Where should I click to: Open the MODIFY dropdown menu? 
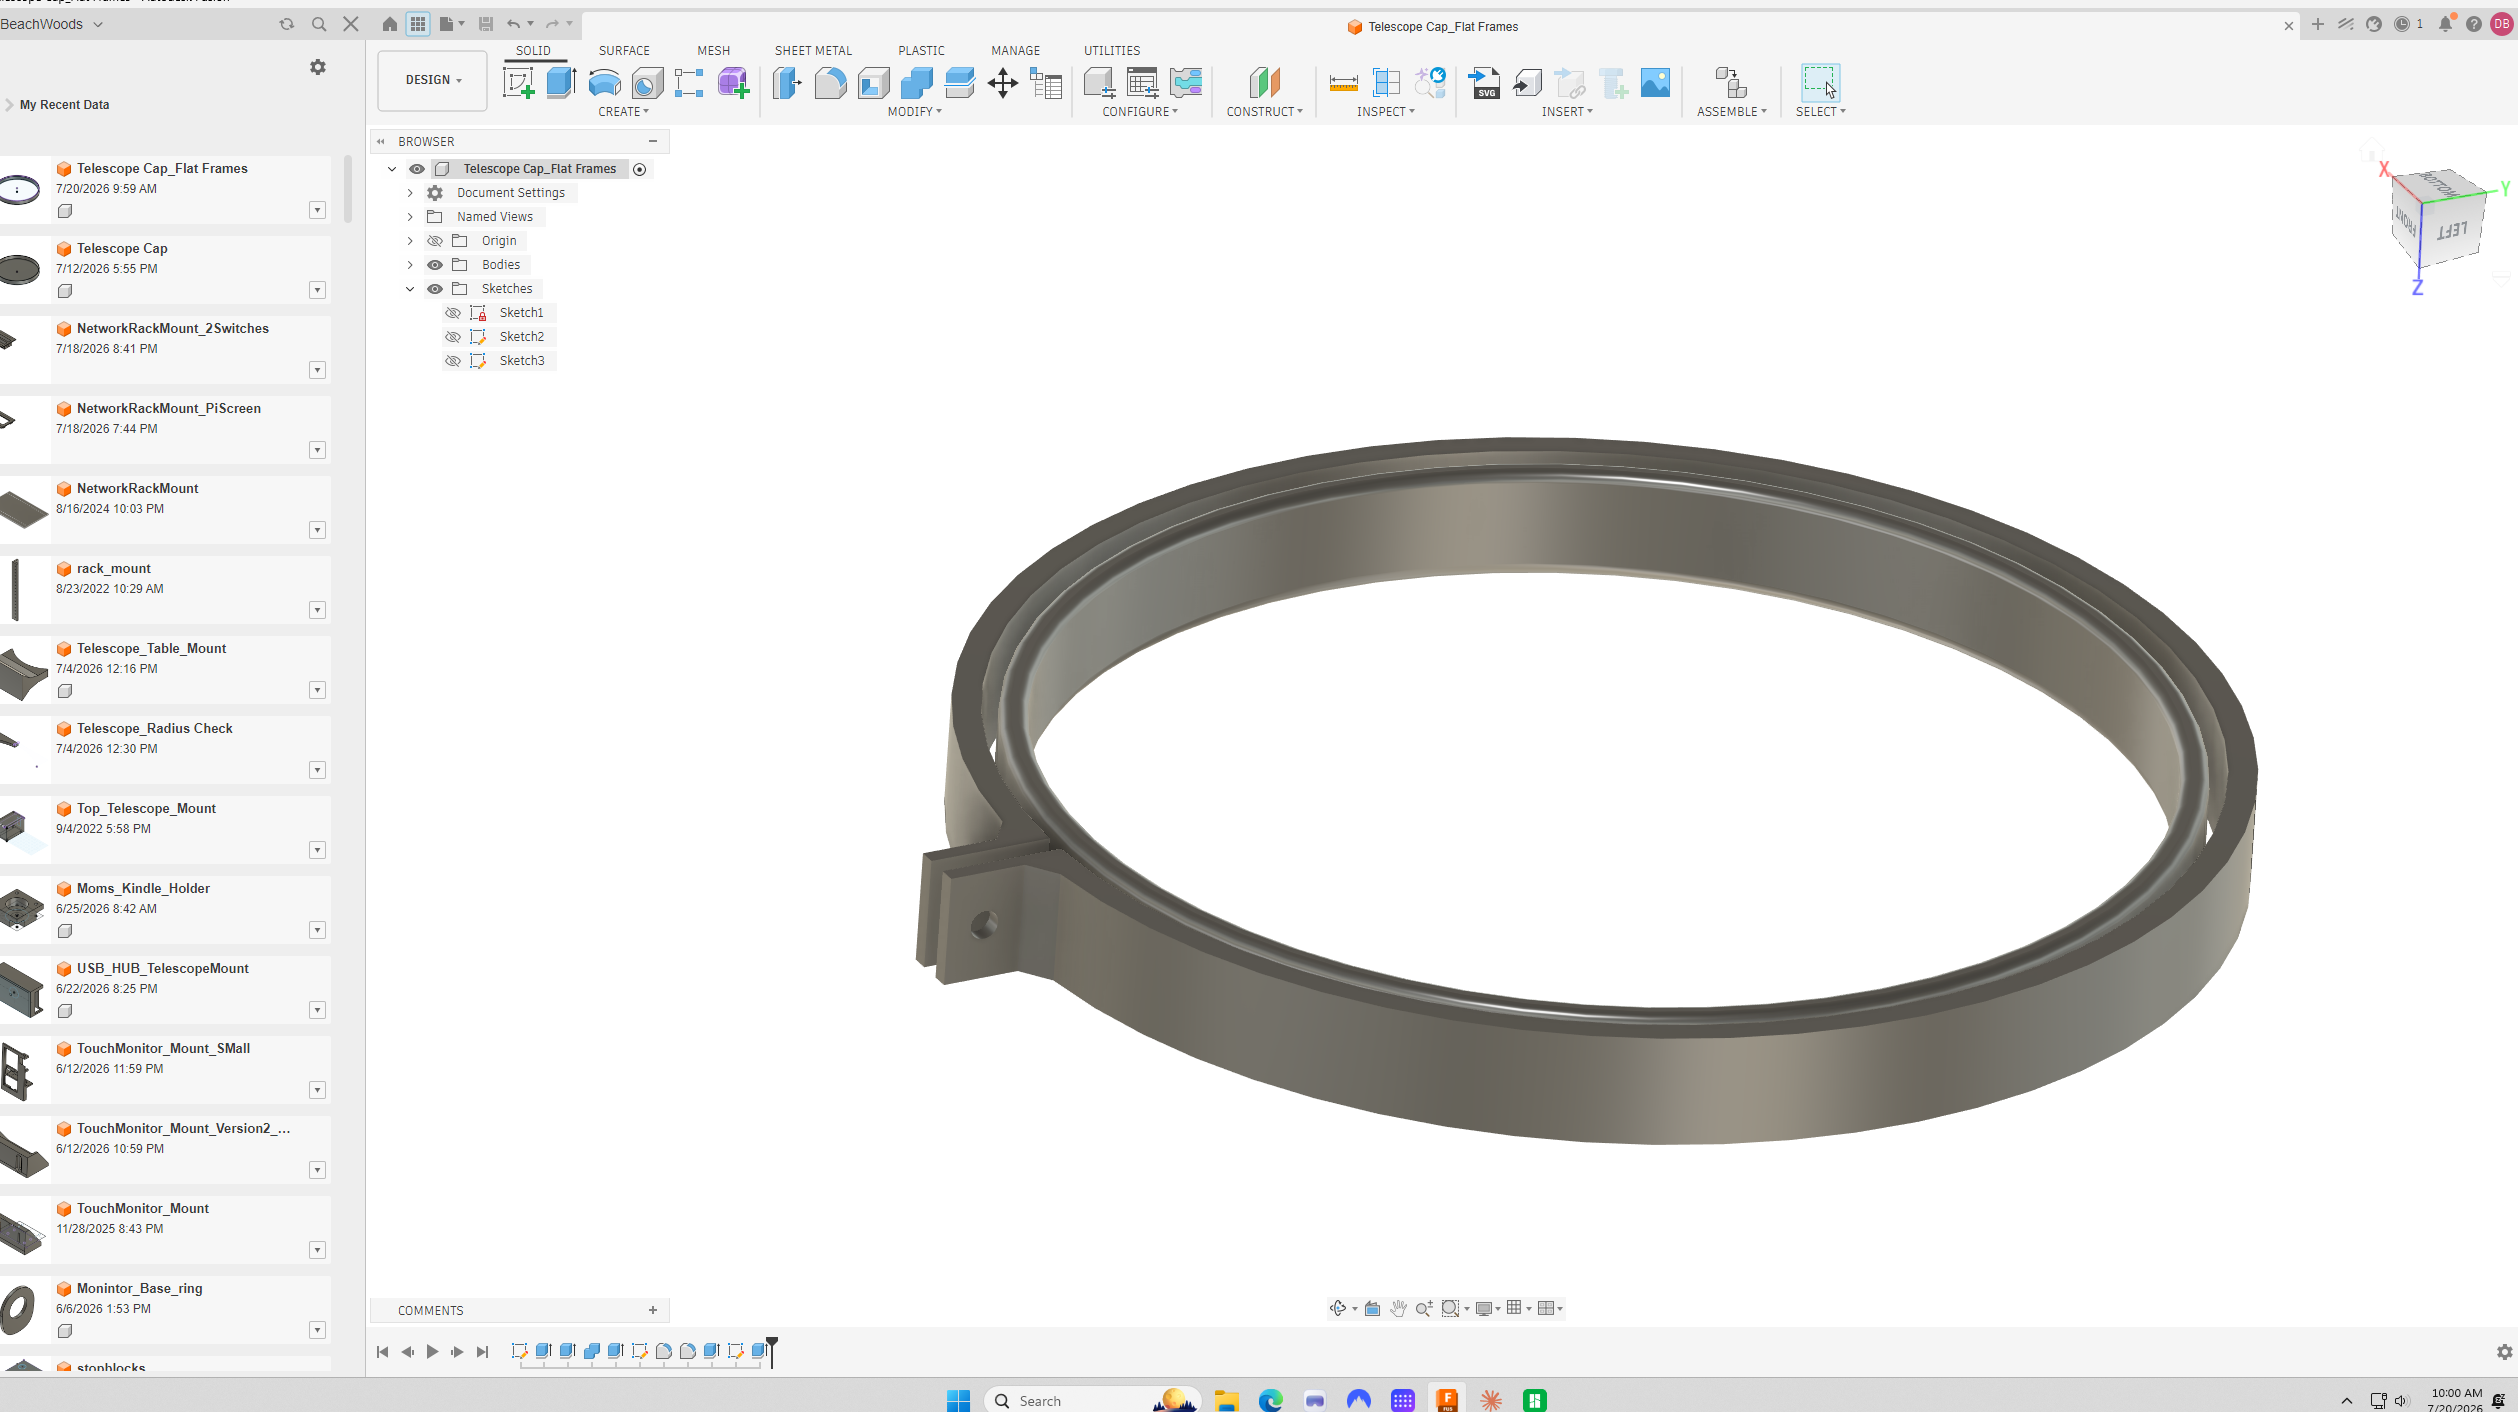[x=914, y=112]
